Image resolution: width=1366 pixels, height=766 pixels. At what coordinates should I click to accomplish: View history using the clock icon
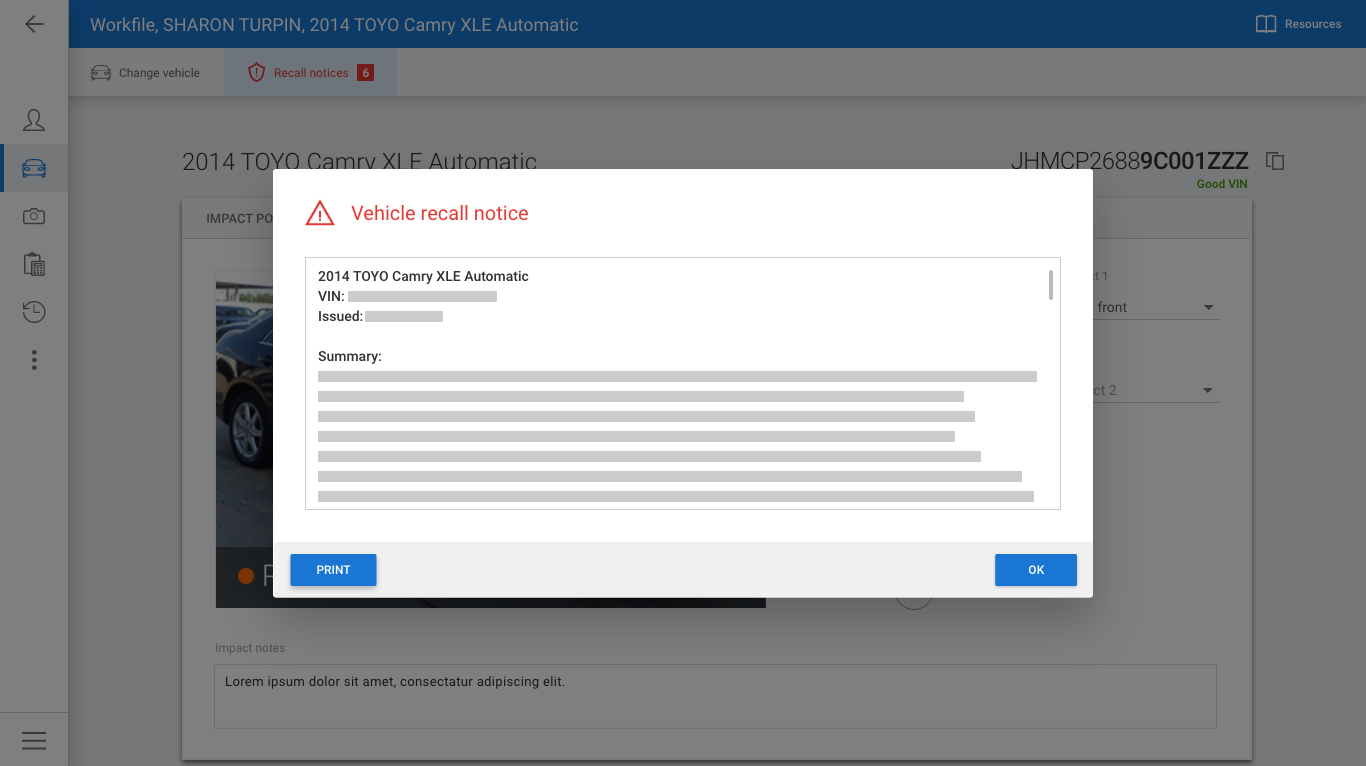(34, 311)
